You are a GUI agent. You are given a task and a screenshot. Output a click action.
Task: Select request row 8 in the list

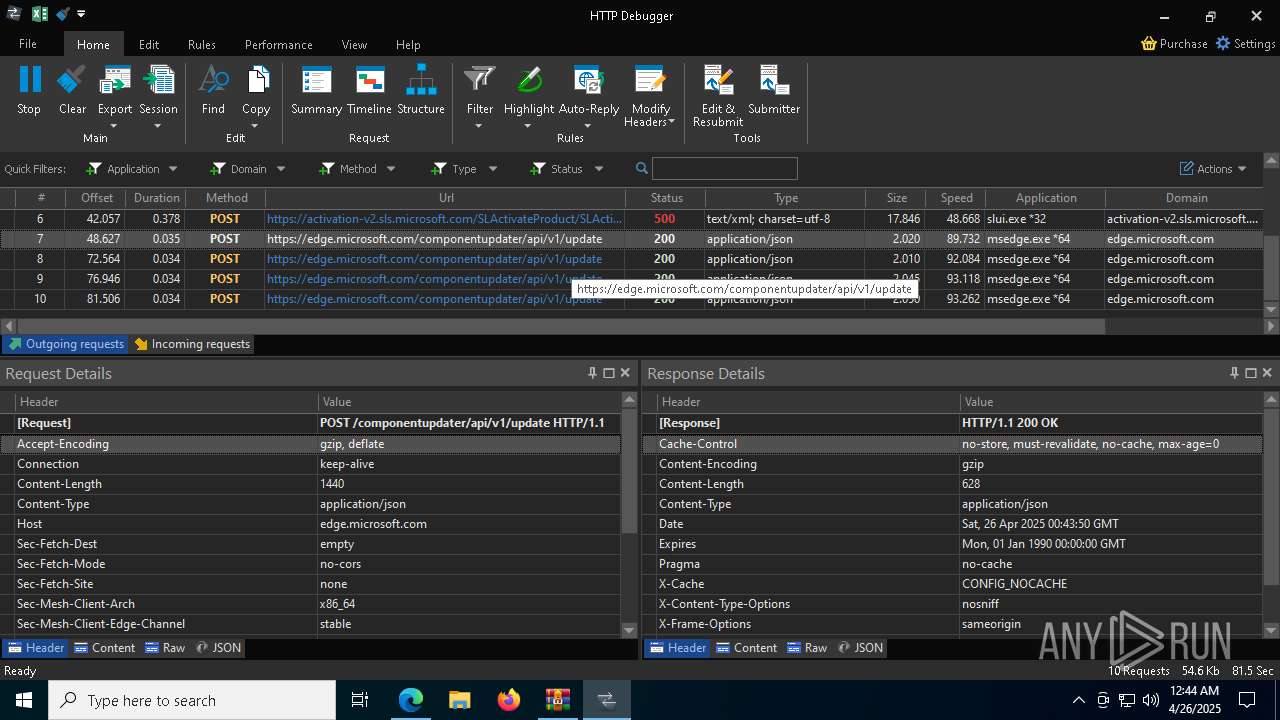pyautogui.click(x=631, y=259)
